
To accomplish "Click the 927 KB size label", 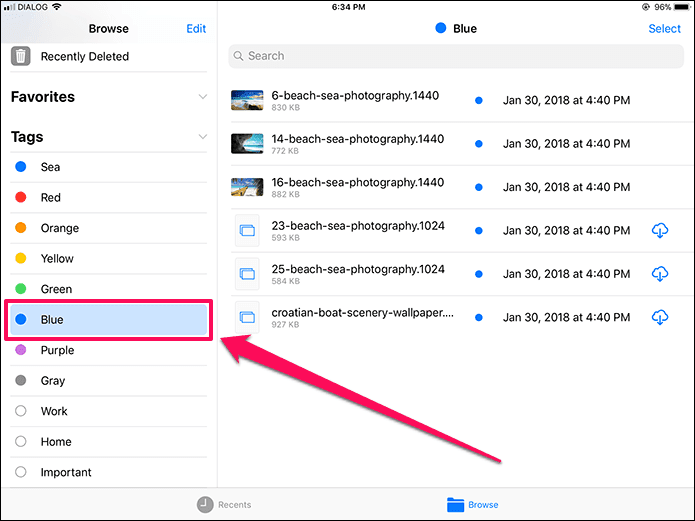I will tap(285, 325).
